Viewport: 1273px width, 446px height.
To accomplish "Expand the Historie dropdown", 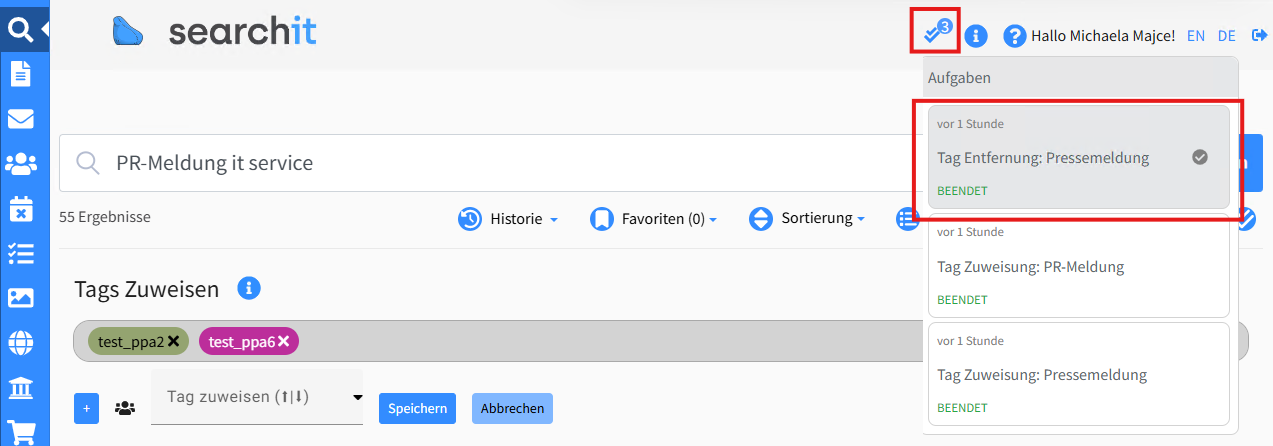I will point(508,218).
